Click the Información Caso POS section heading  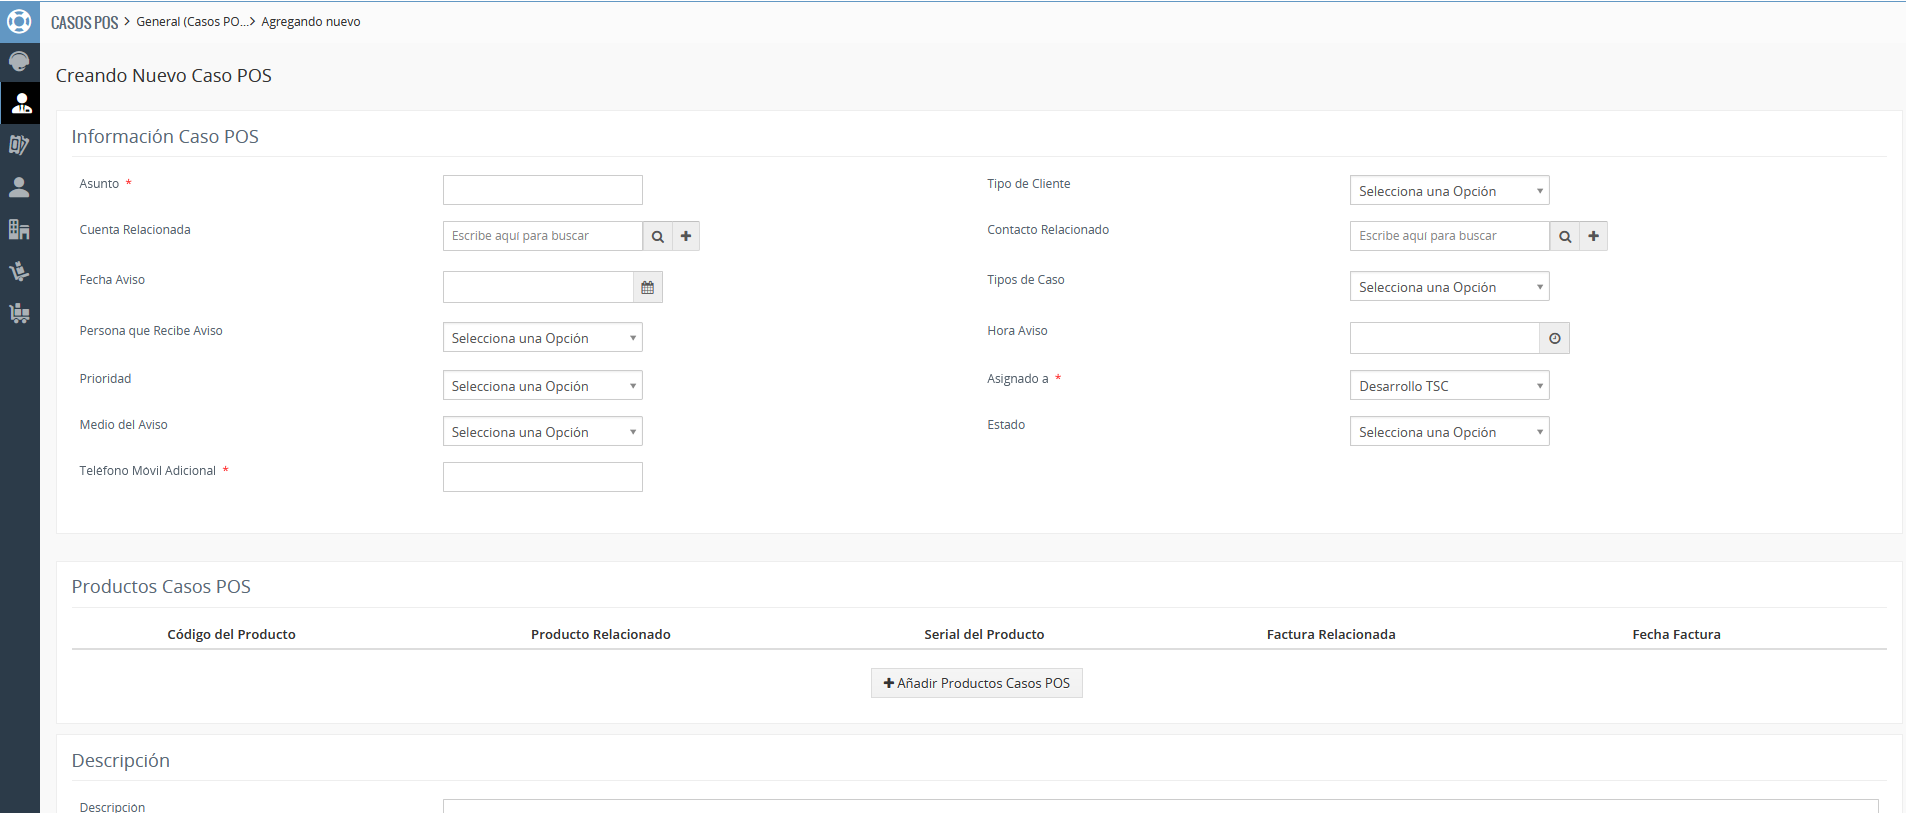165,136
